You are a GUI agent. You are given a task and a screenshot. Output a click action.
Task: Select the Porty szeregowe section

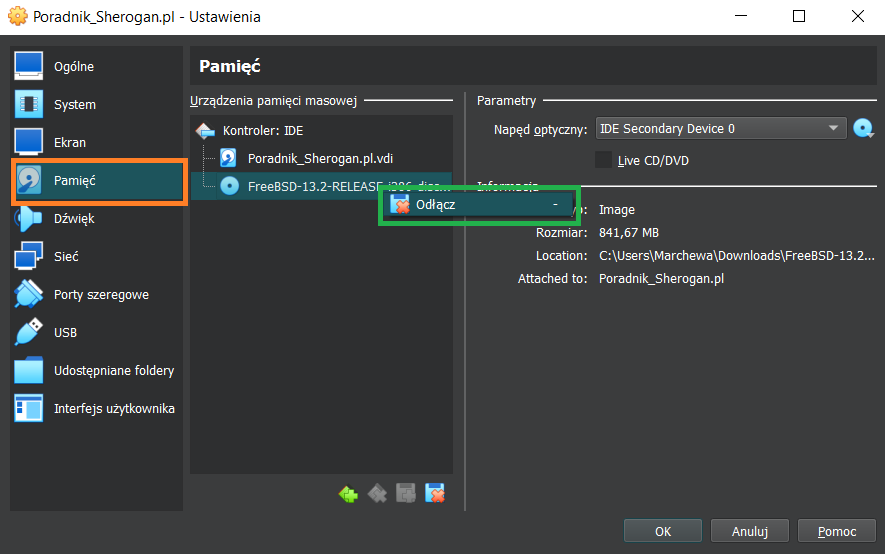[100, 295]
